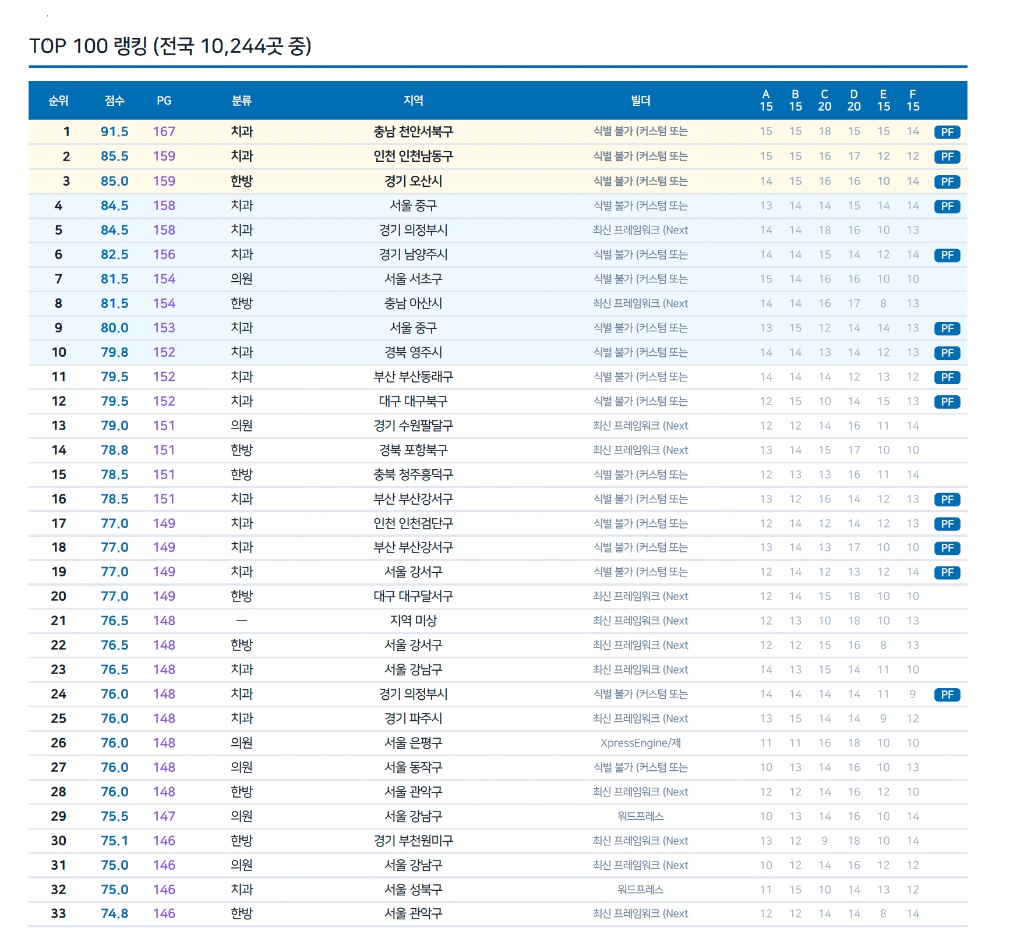Viewport: 1024px width, 928px height.
Task: Click the PF badge in rank 18 row
Action: click(947, 548)
